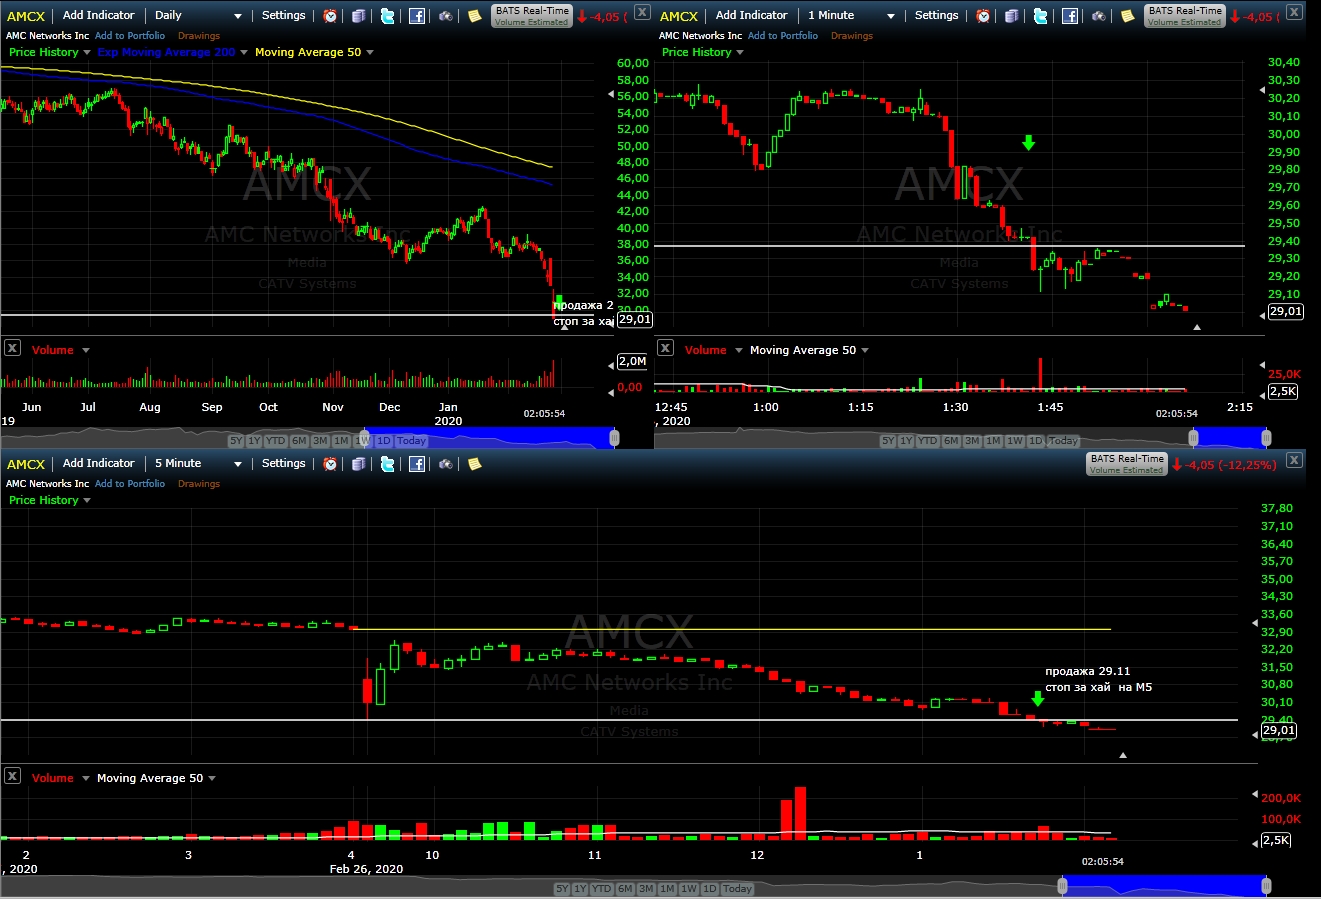Screen dimensions: 1321x900
Task: Share Daily chart on Twitter
Action: (x=388, y=16)
